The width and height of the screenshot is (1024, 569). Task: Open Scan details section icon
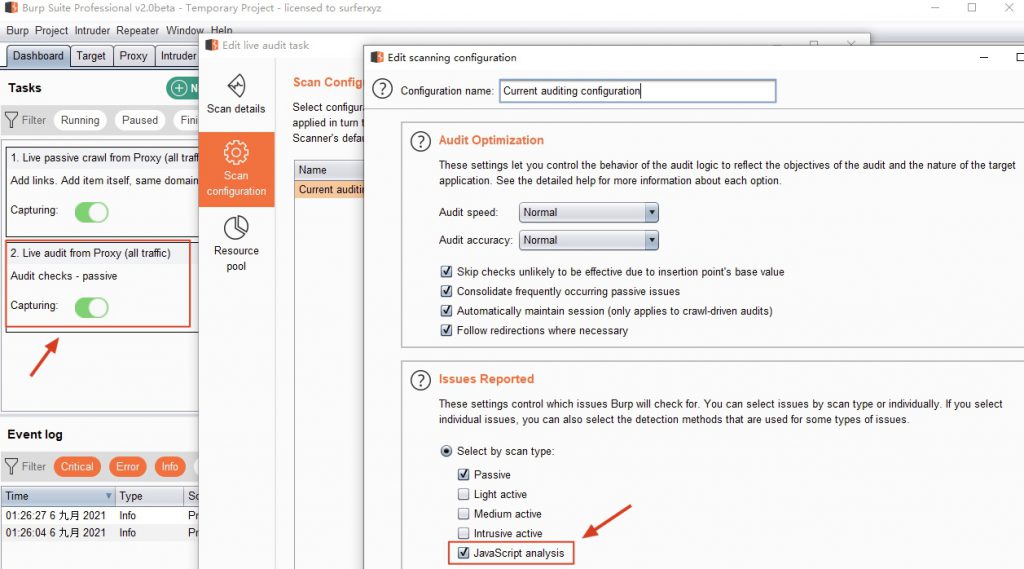coord(236,86)
